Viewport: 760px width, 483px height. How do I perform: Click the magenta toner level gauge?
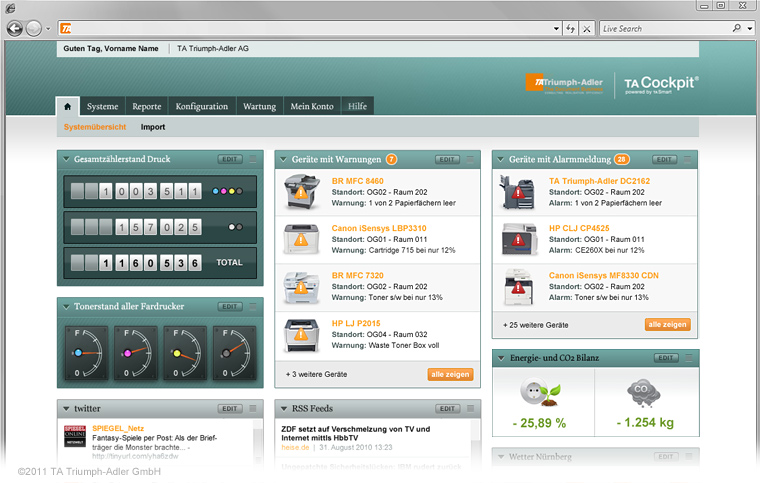click(x=136, y=353)
